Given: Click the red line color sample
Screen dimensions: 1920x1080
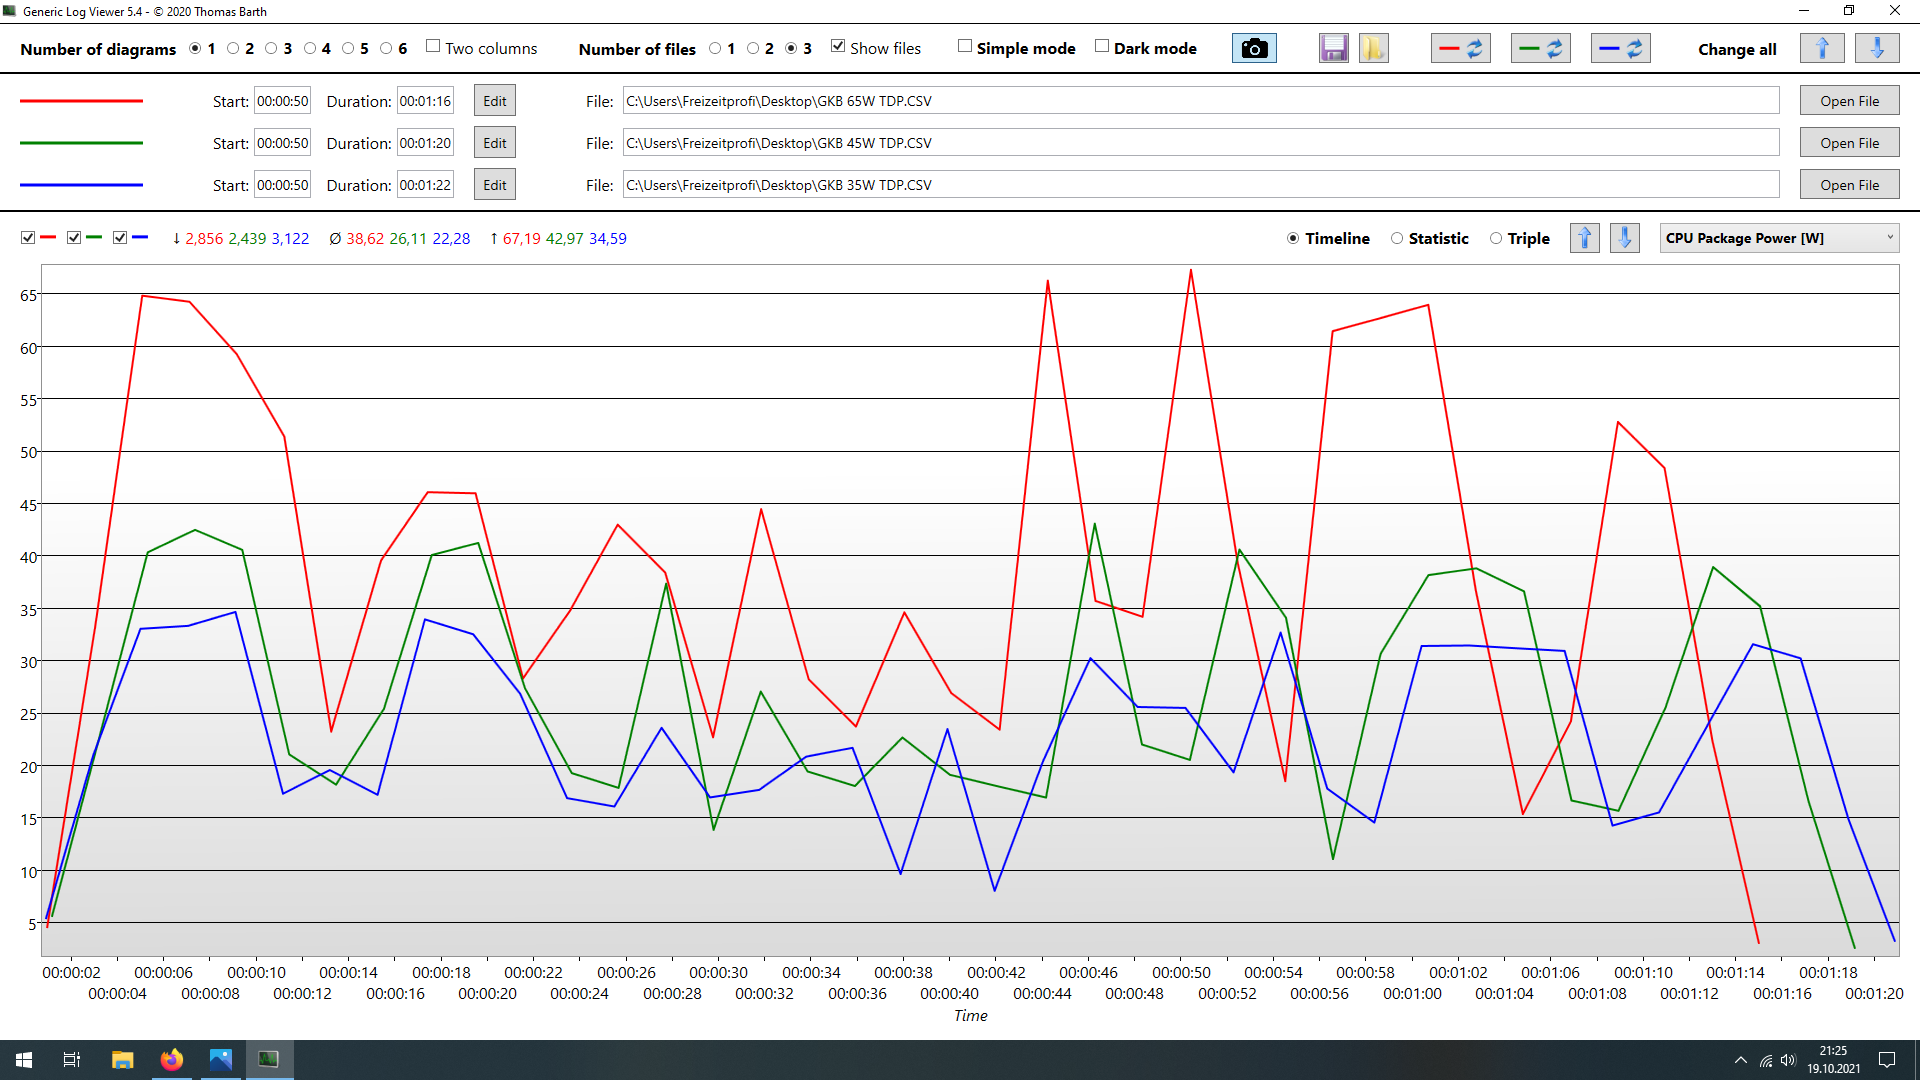Looking at the screenshot, I should [82, 101].
